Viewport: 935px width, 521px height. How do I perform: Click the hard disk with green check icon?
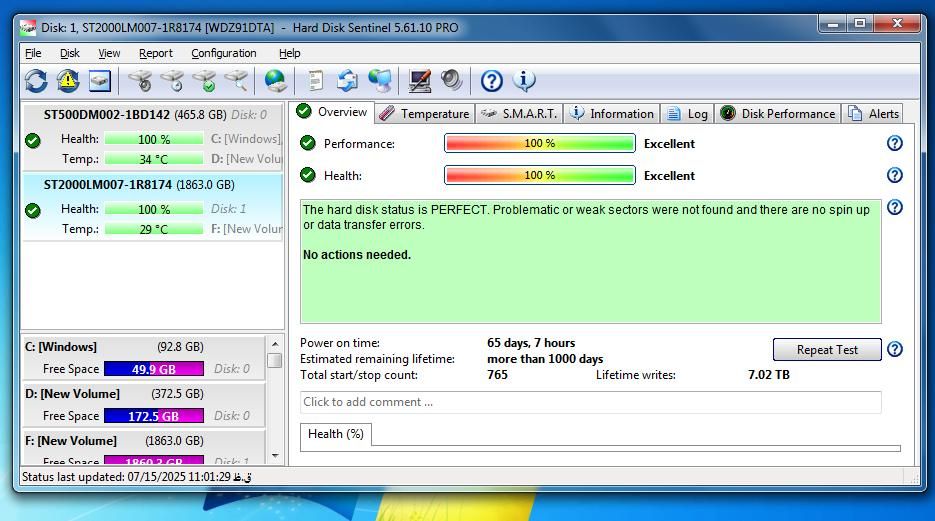tap(205, 80)
